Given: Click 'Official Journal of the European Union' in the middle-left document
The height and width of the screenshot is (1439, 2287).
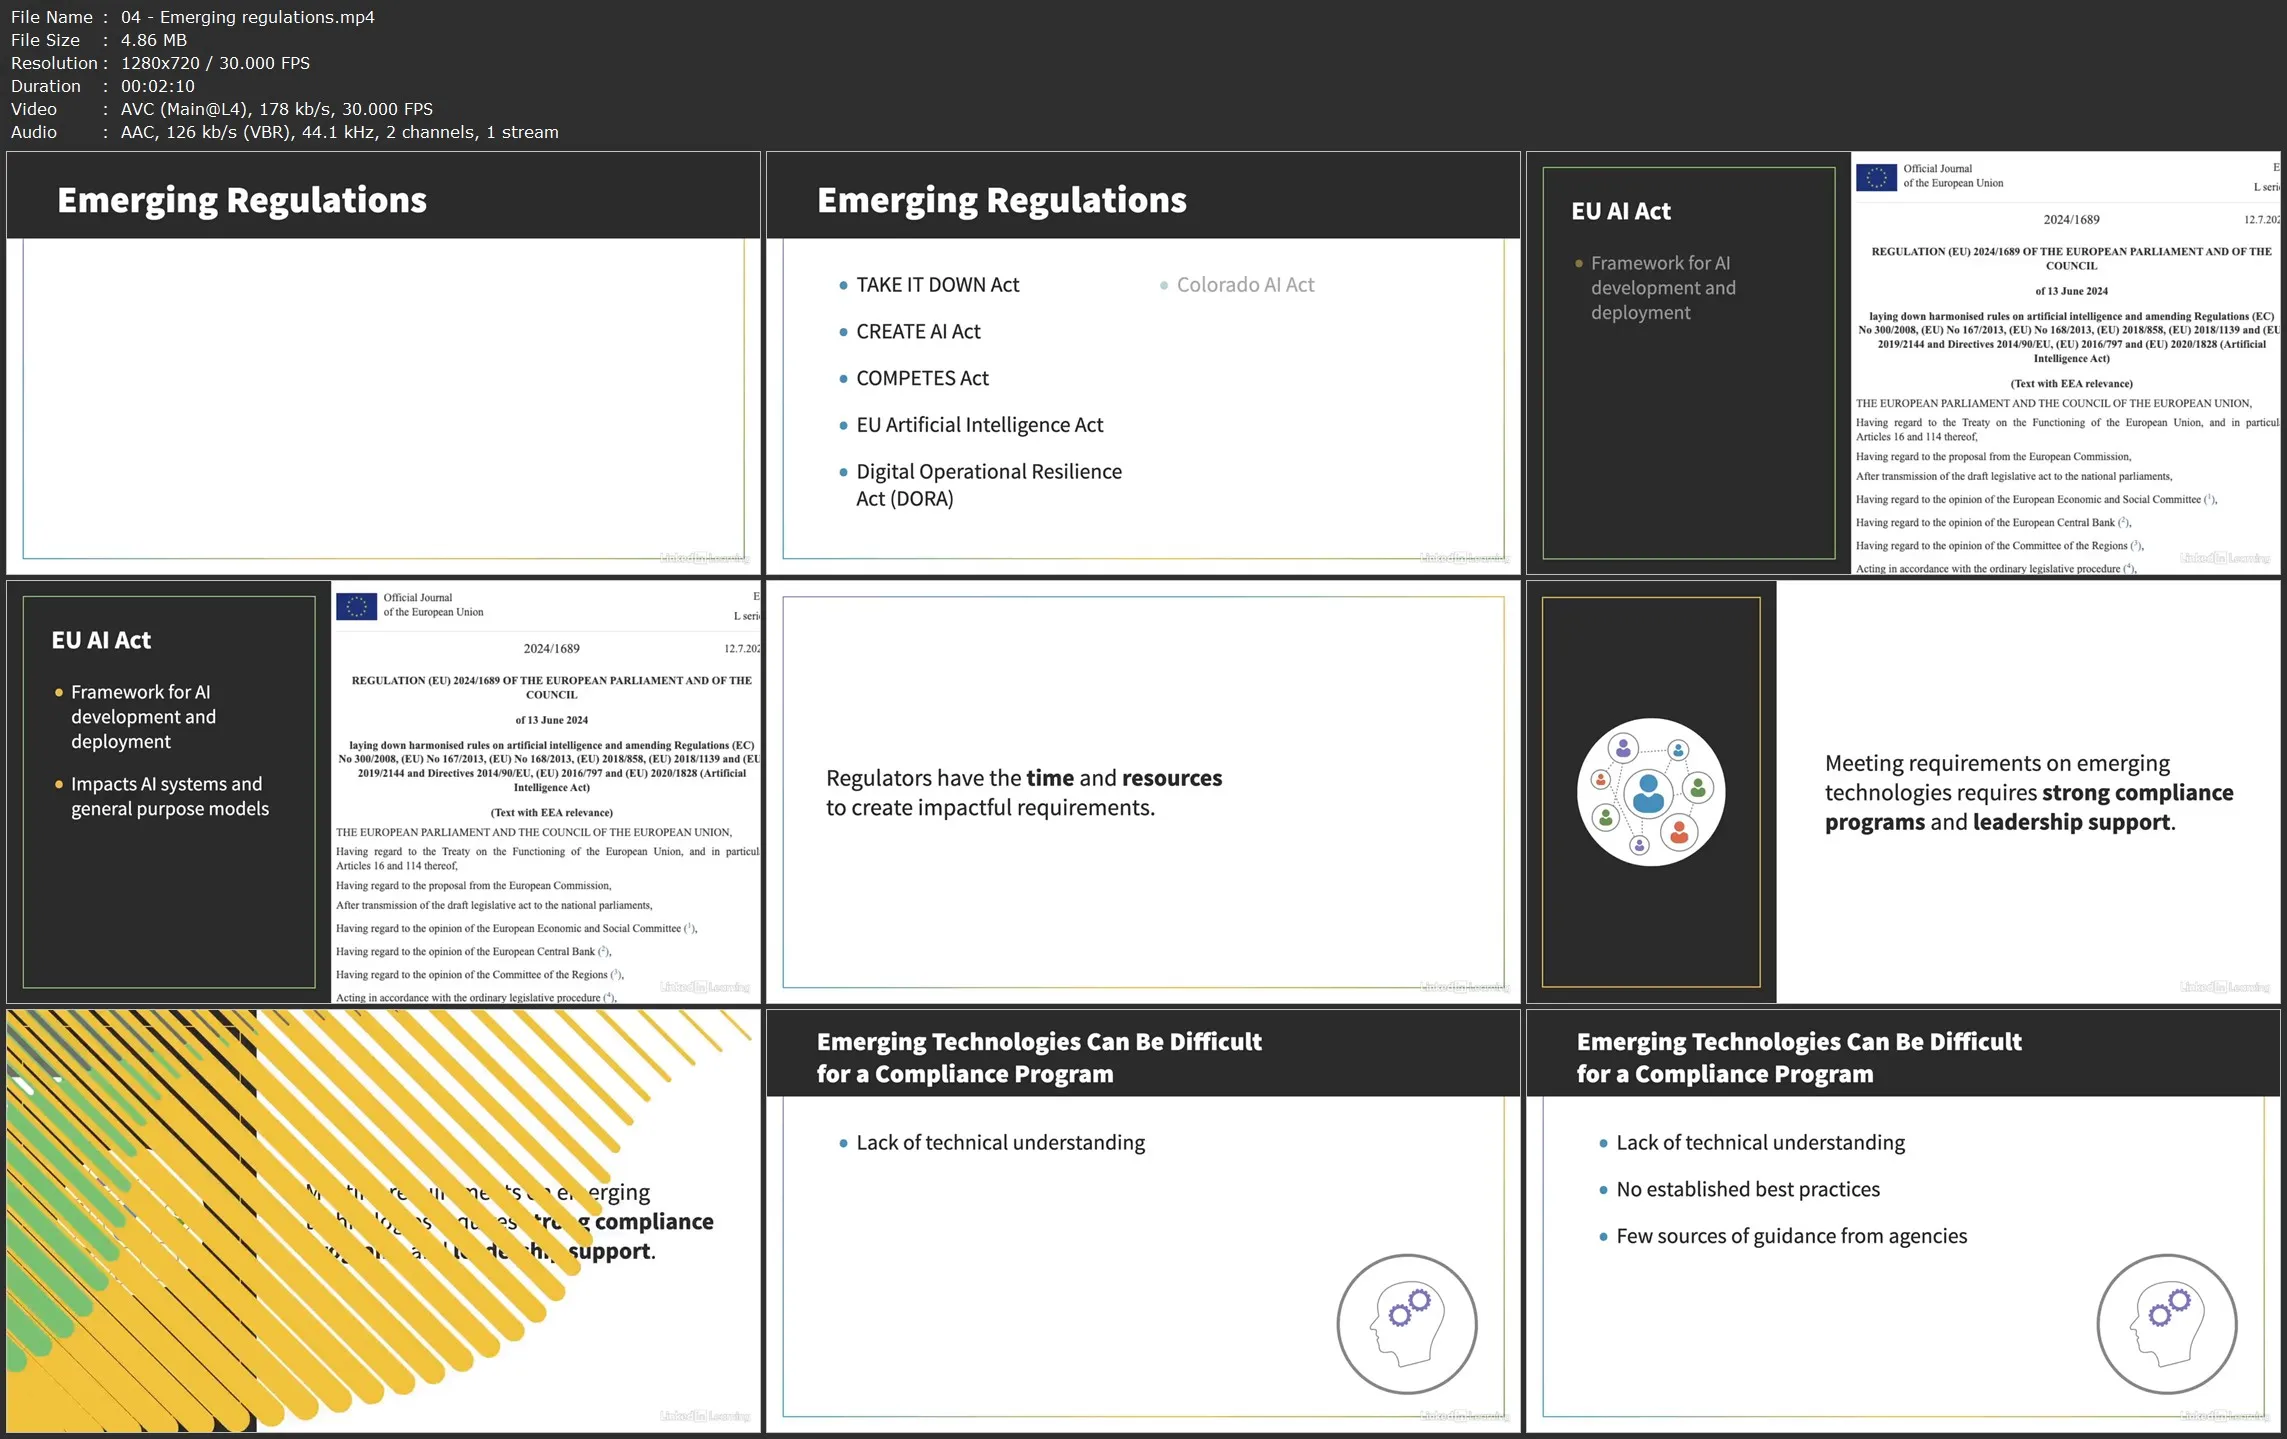Looking at the screenshot, I should point(433,605).
